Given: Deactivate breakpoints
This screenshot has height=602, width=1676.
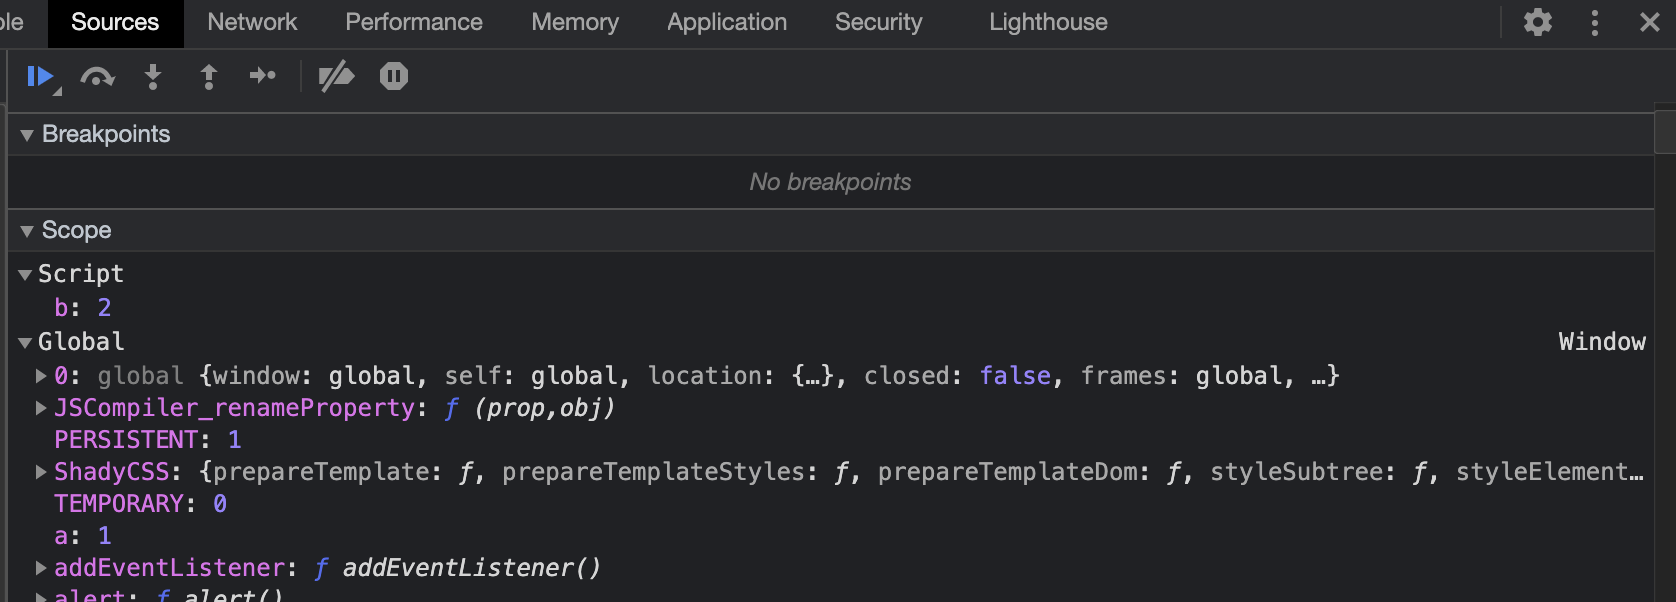Looking at the screenshot, I should [x=336, y=76].
